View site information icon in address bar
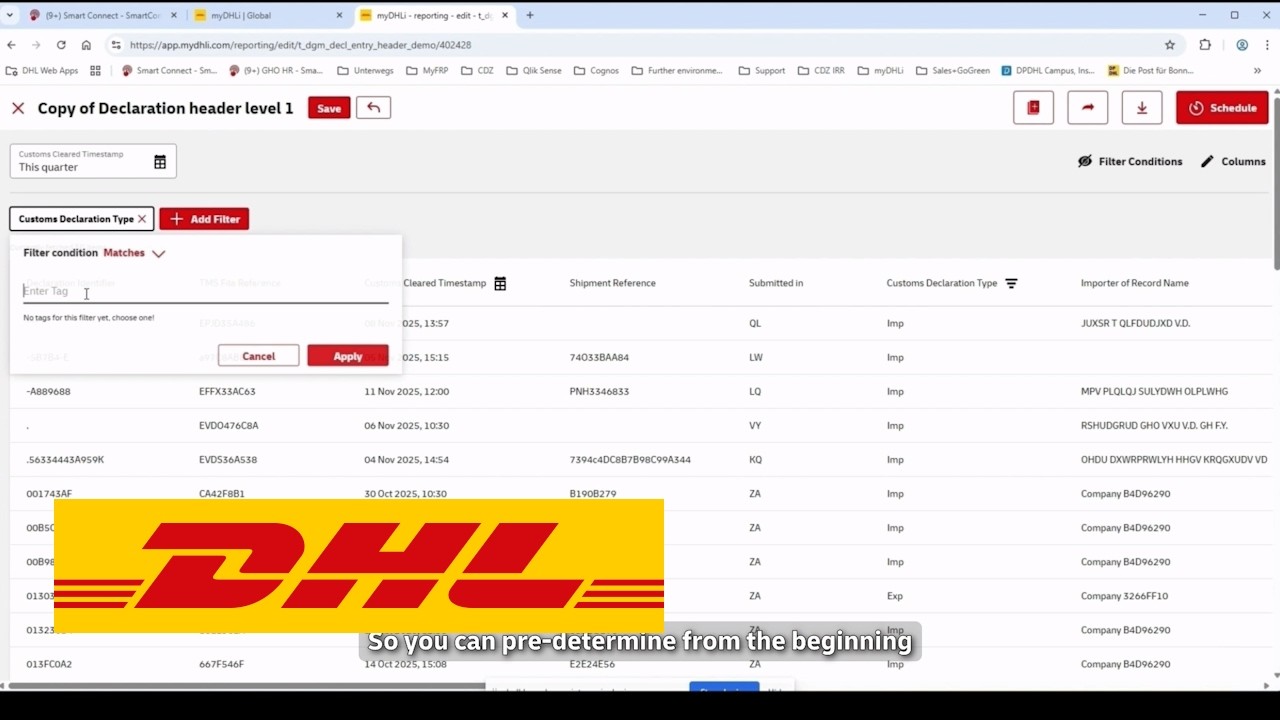The image size is (1280, 720). pyautogui.click(x=116, y=45)
